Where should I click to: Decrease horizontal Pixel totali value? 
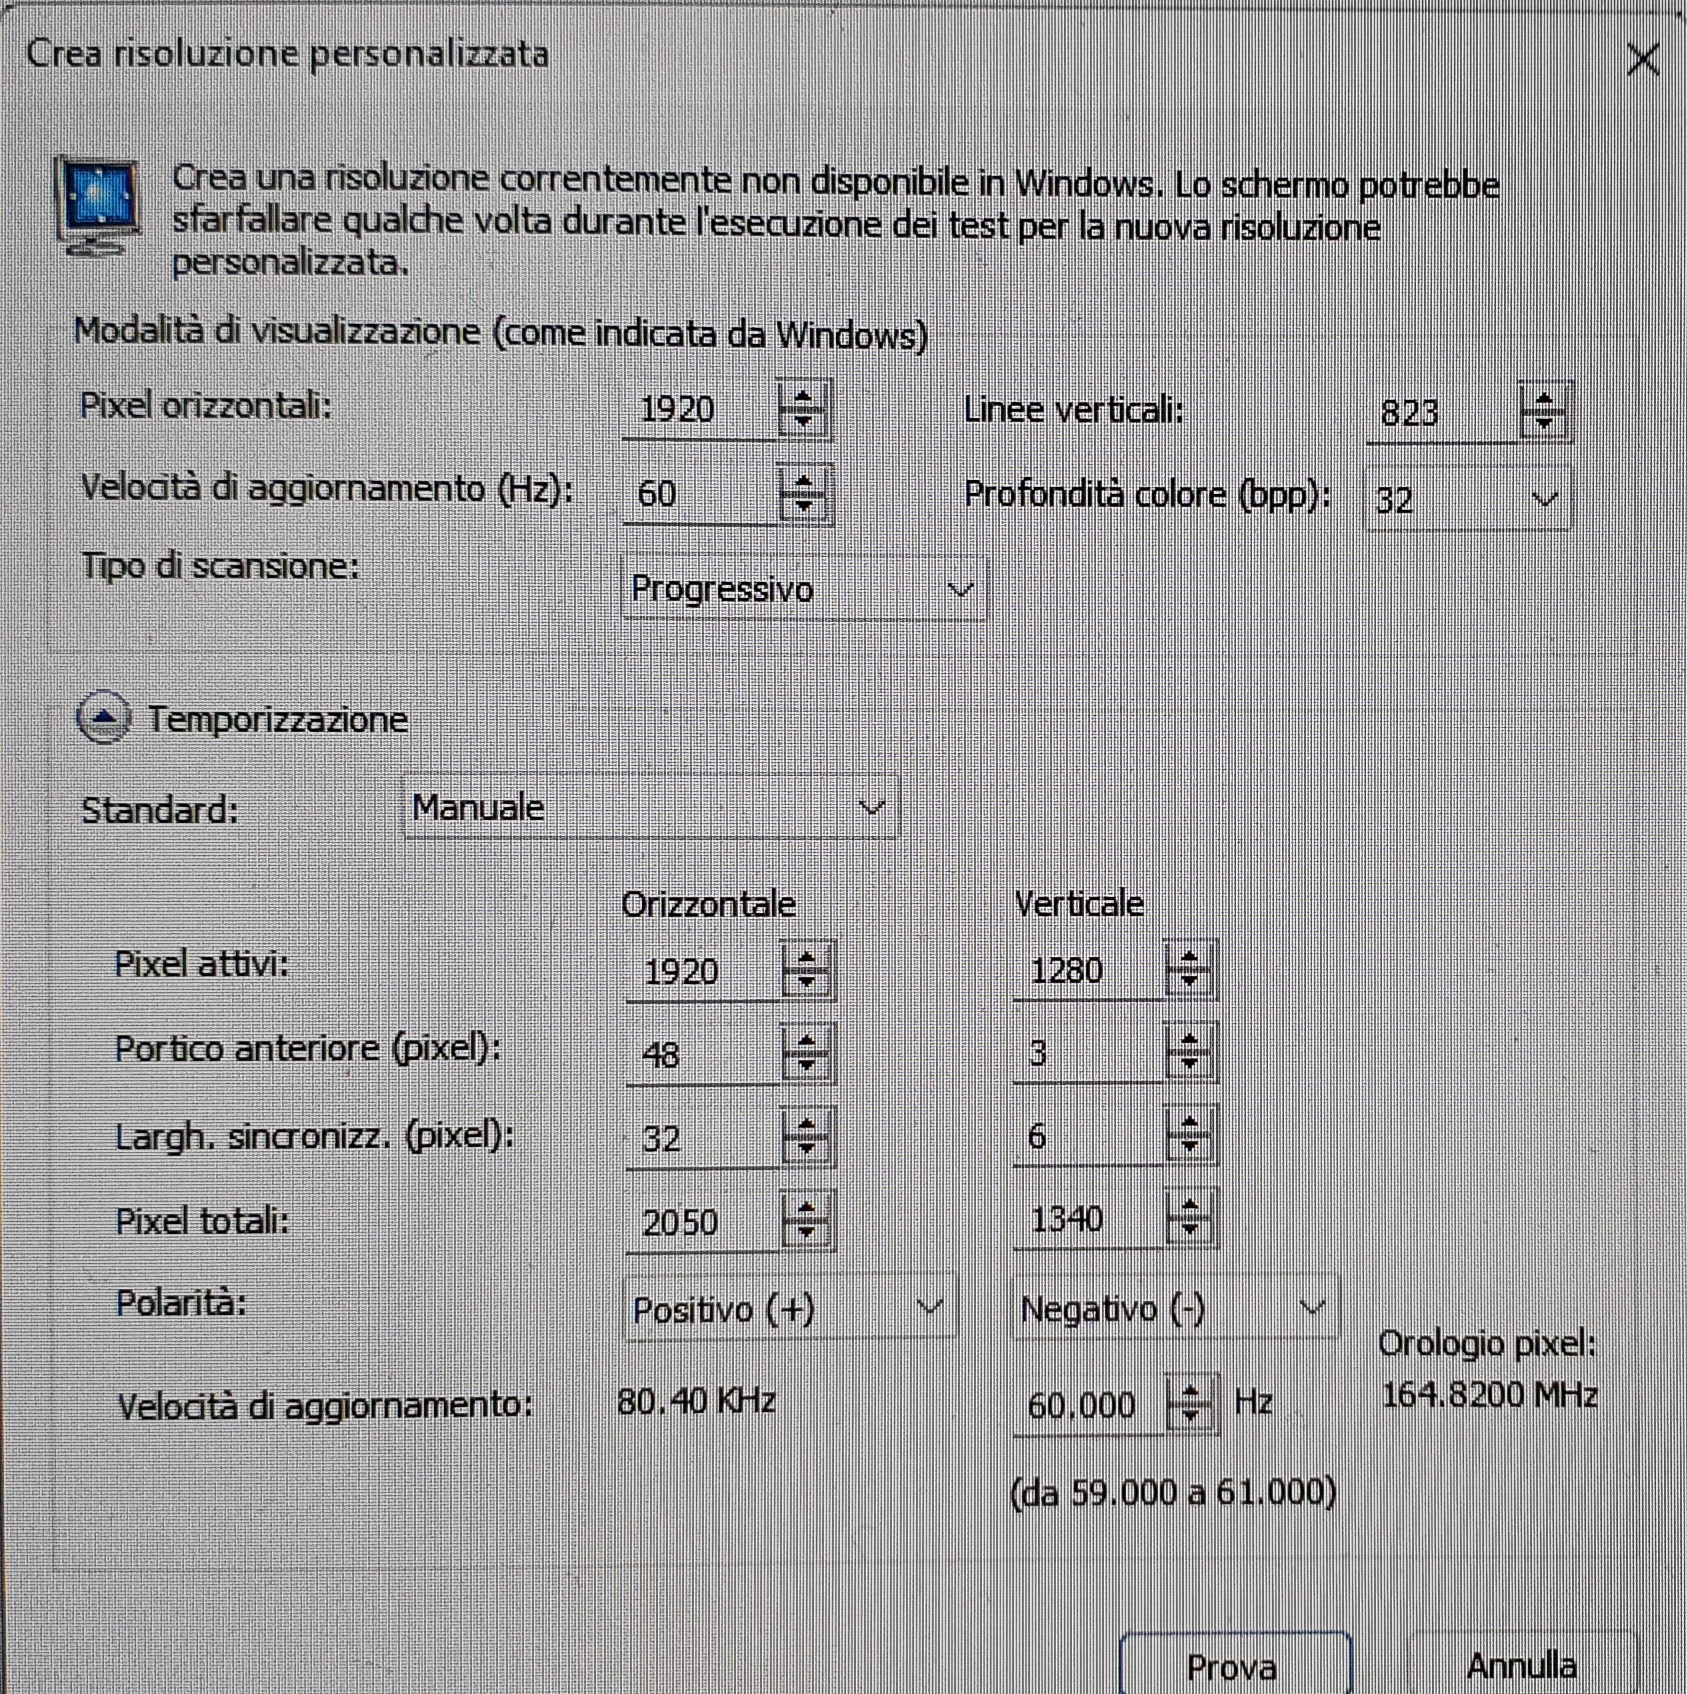(x=806, y=1232)
